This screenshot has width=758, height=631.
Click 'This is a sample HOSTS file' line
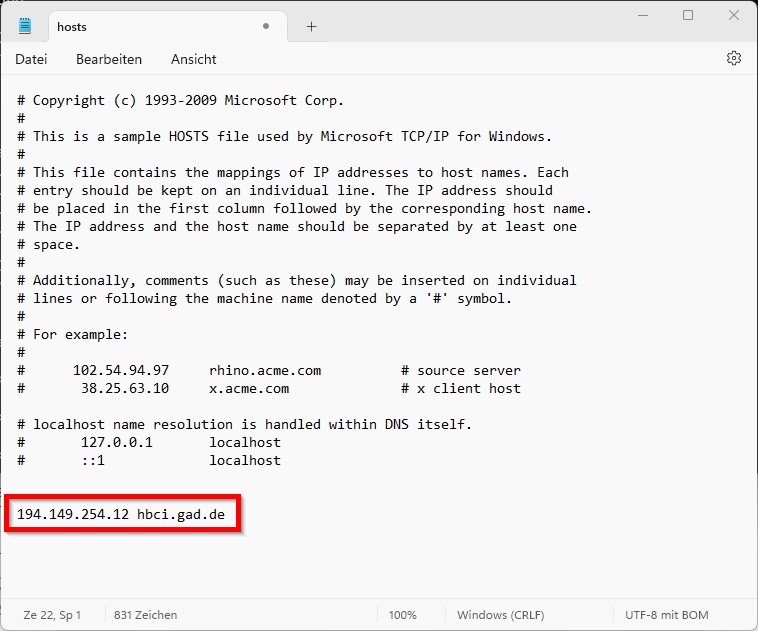point(284,136)
